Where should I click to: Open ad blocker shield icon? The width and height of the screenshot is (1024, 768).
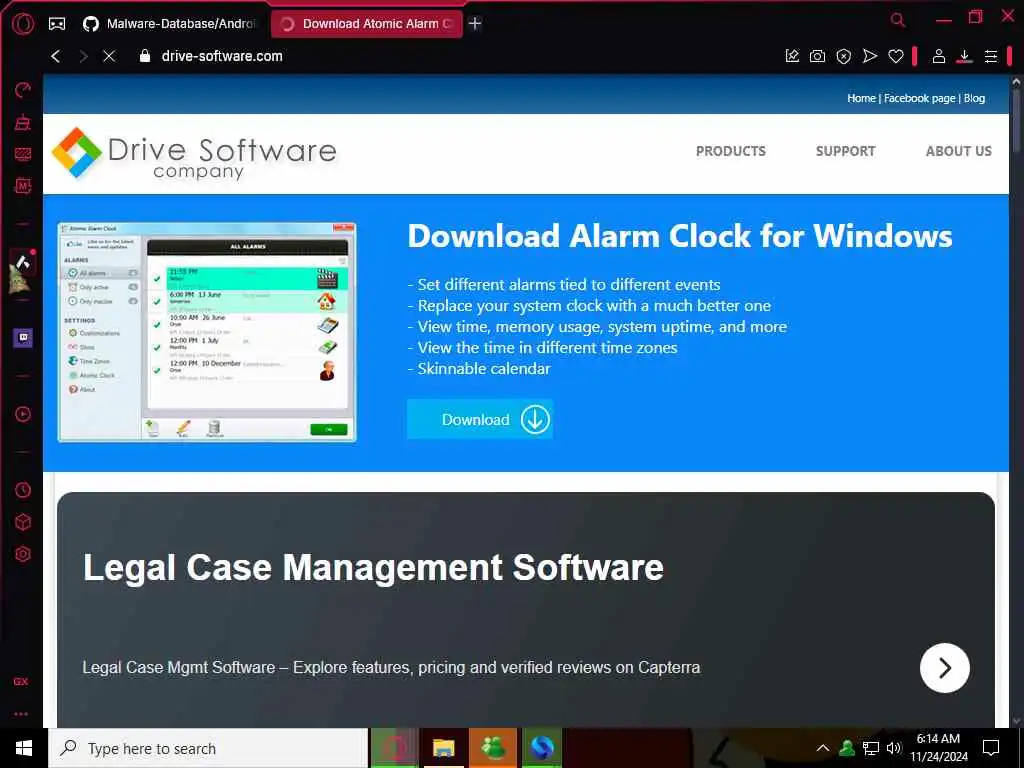click(844, 56)
